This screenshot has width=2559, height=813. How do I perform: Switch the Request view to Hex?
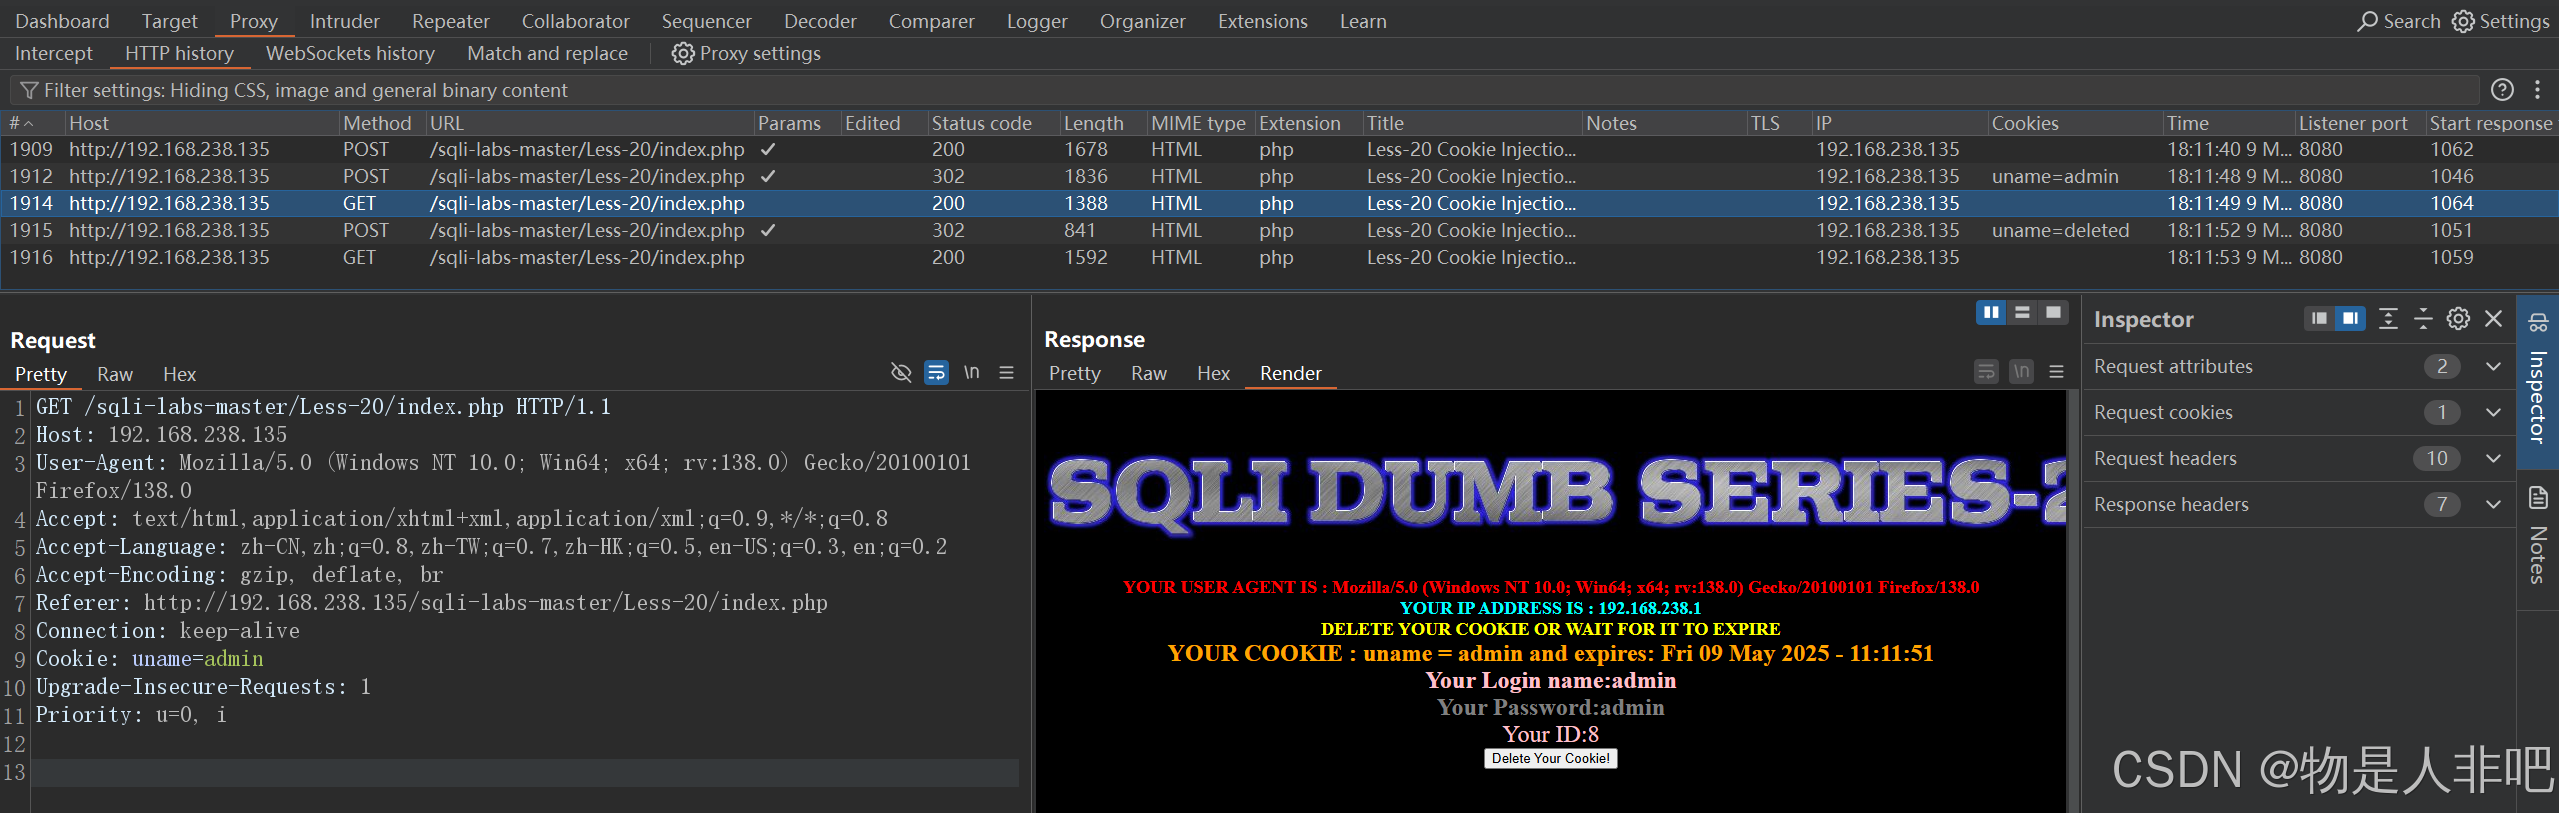click(x=179, y=374)
